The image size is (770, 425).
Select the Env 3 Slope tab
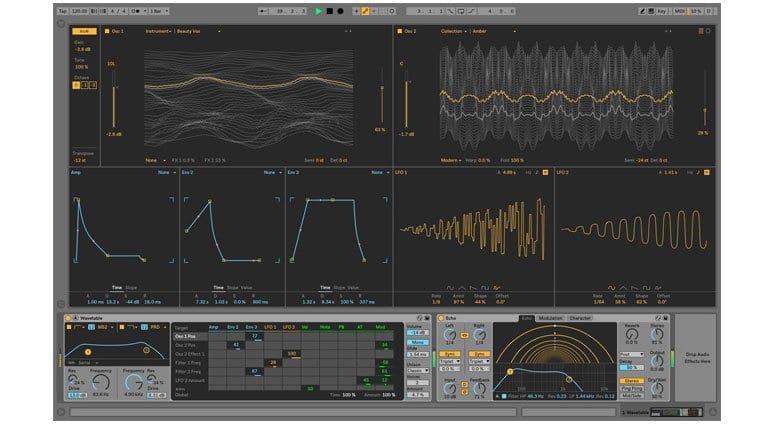(339, 287)
